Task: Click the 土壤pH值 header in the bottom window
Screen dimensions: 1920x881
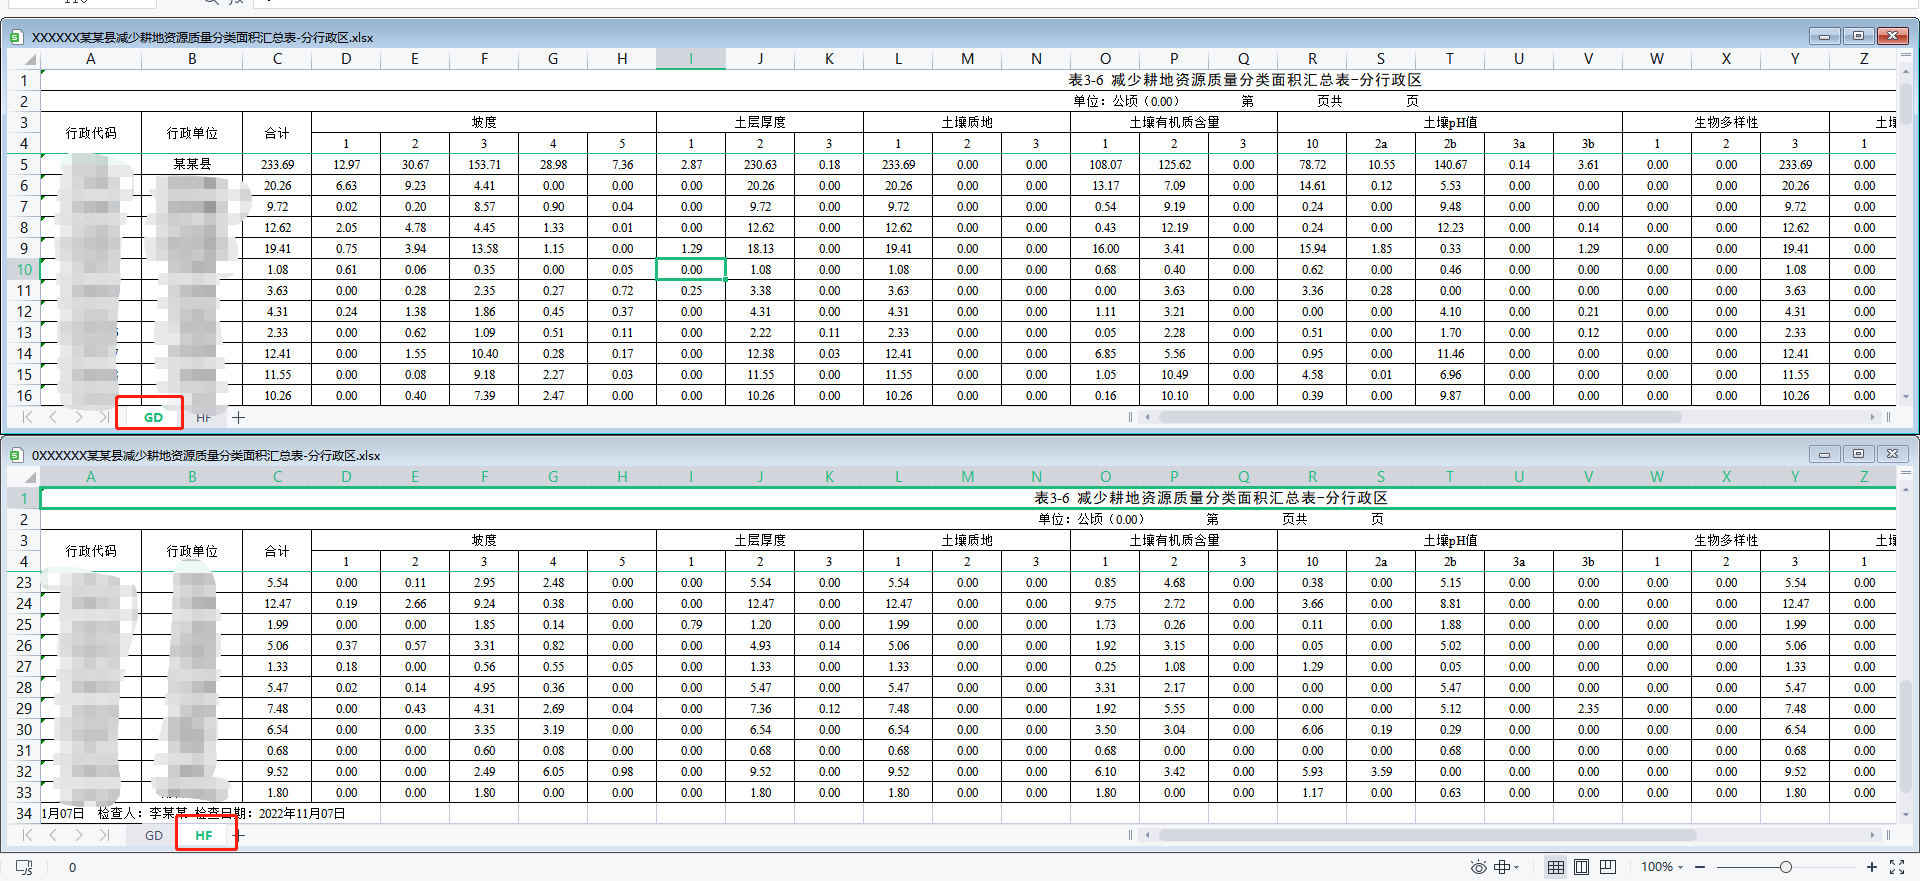Action: 1450,540
